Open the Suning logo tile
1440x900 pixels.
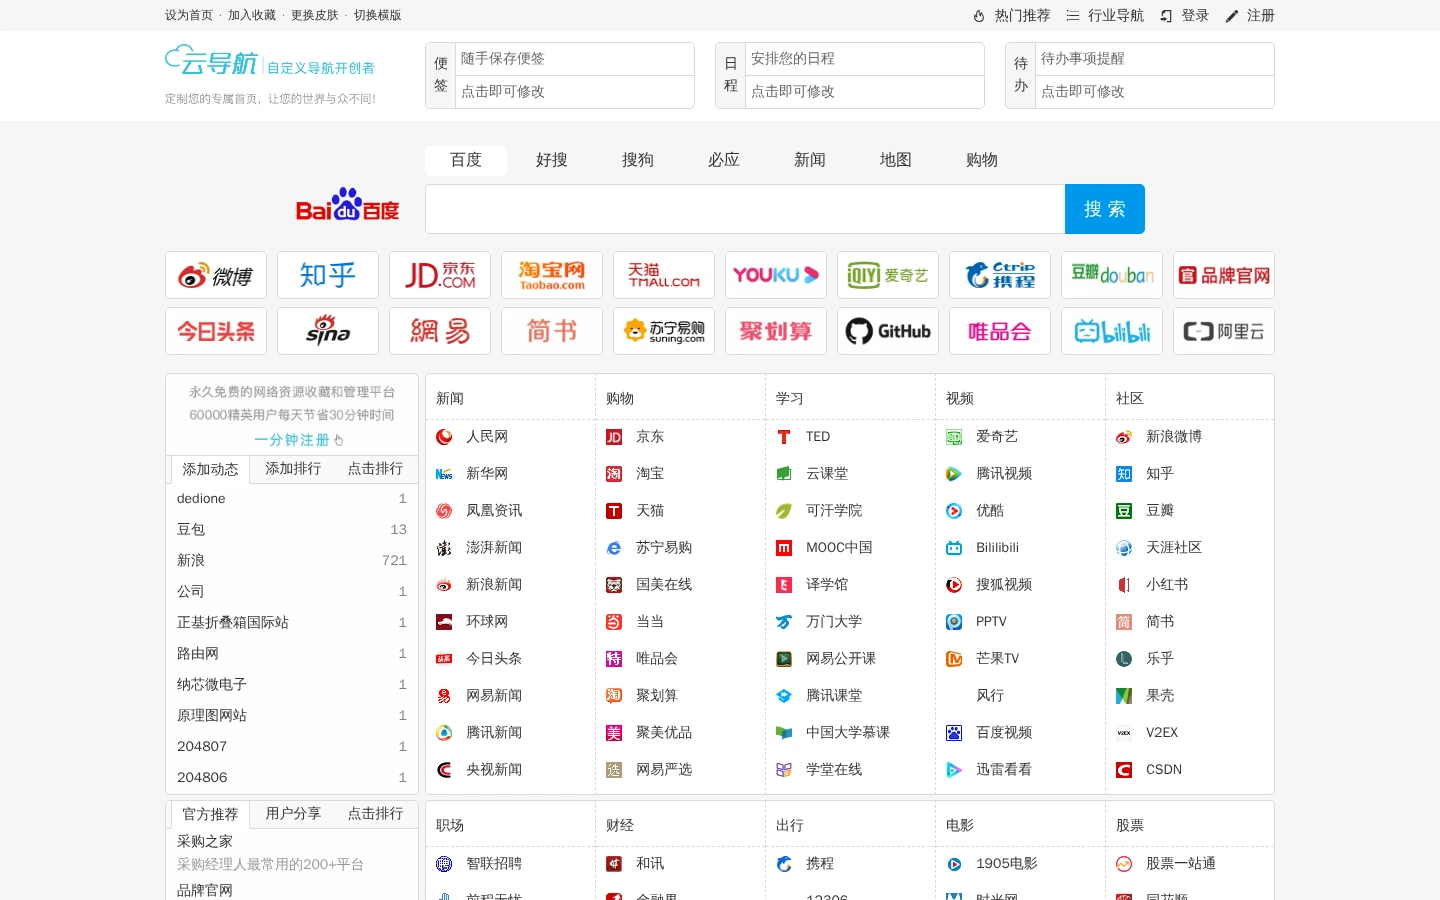[x=664, y=331]
